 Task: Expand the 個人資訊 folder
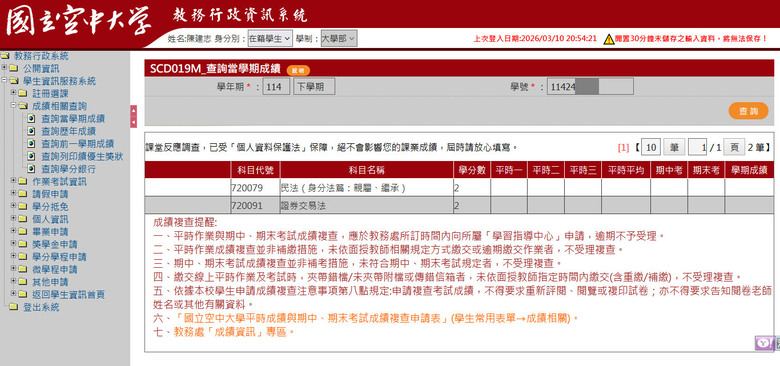(x=13, y=219)
